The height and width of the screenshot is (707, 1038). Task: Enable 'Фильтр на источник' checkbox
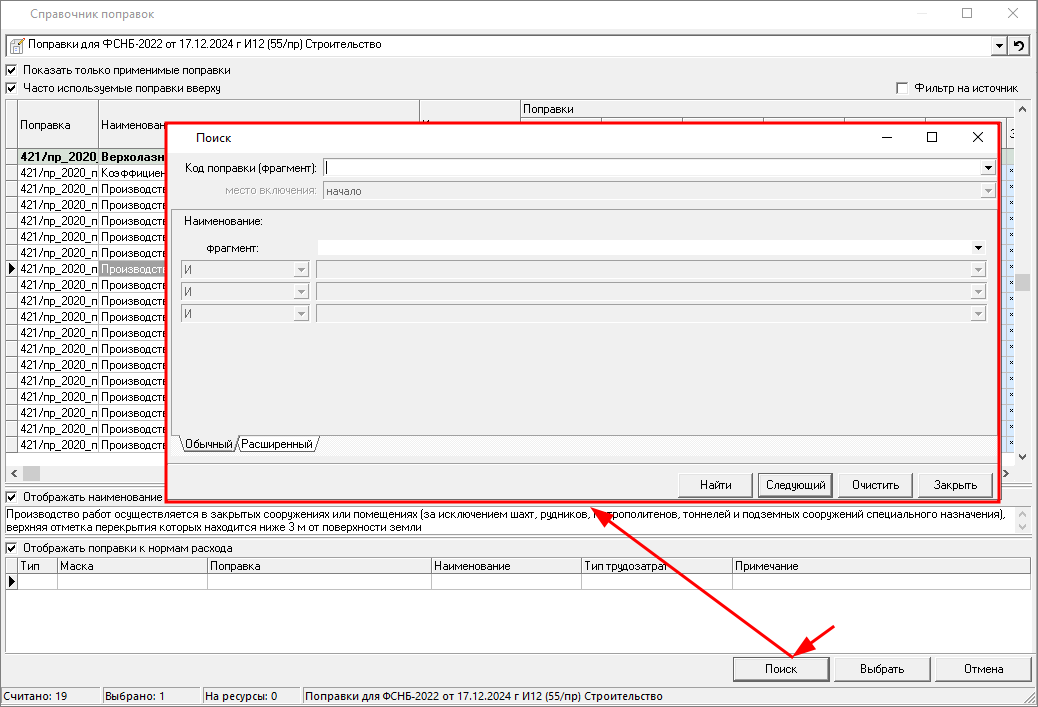pyautogui.click(x=903, y=88)
